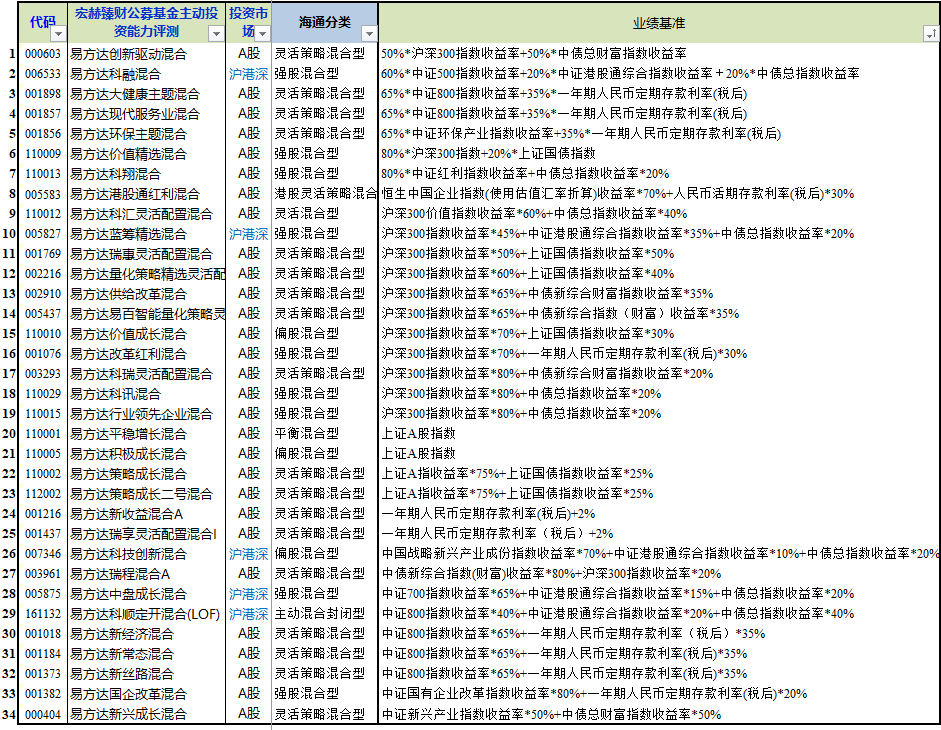Click the 110029 code cell
Viewport: 941px width, 730px height.
pyautogui.click(x=43, y=394)
